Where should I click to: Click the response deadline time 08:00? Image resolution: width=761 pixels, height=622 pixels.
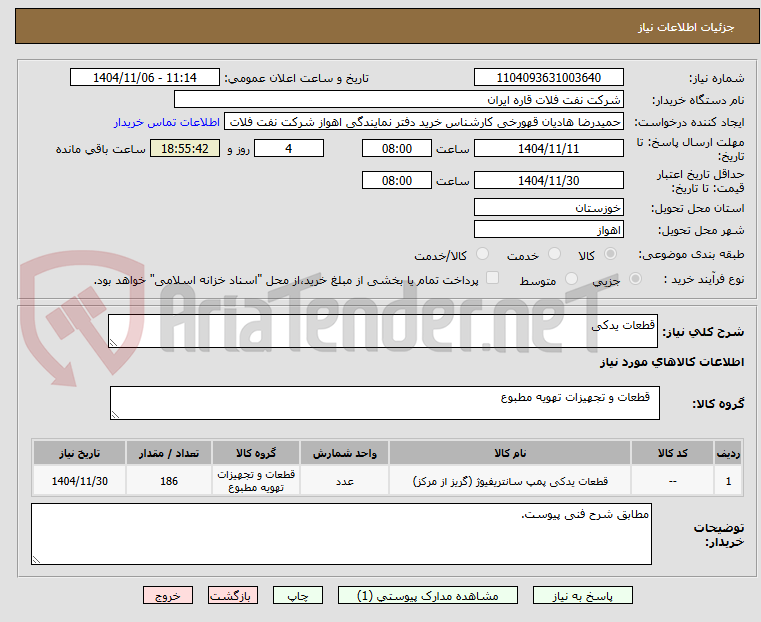[397, 148]
